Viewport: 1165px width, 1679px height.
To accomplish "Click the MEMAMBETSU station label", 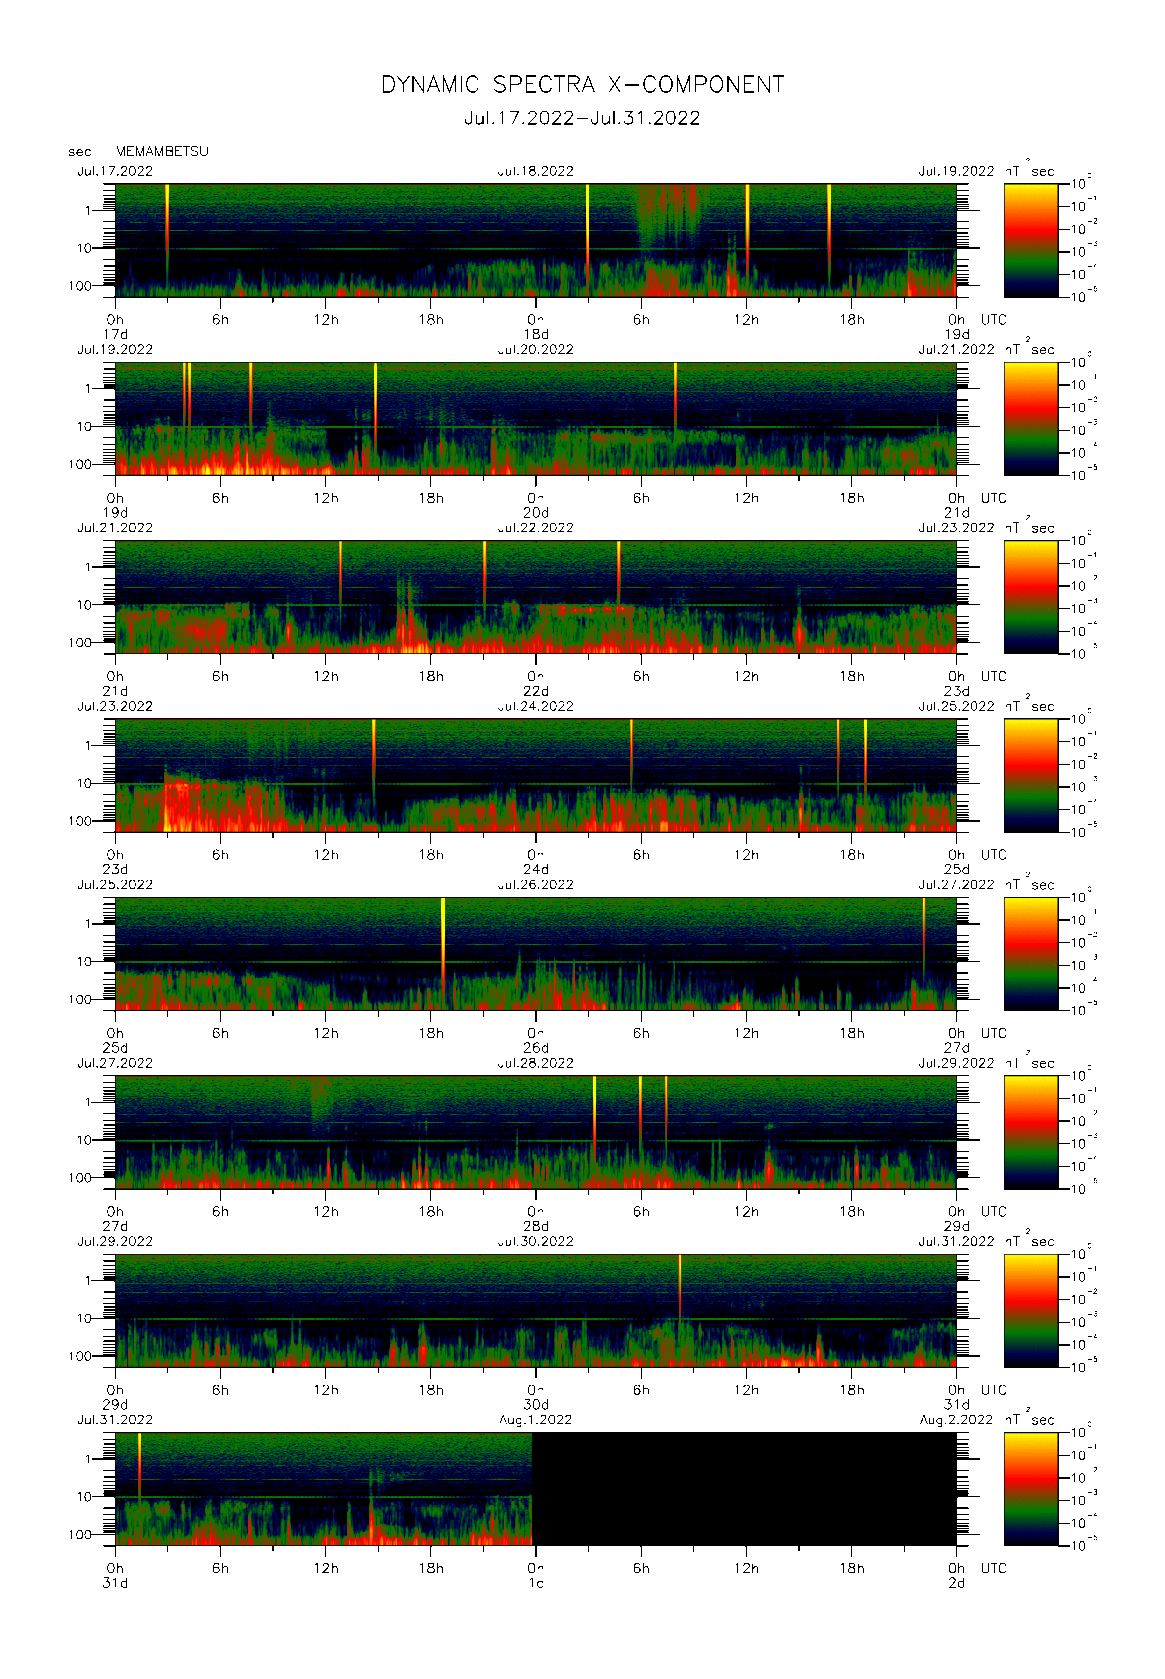I will (162, 151).
